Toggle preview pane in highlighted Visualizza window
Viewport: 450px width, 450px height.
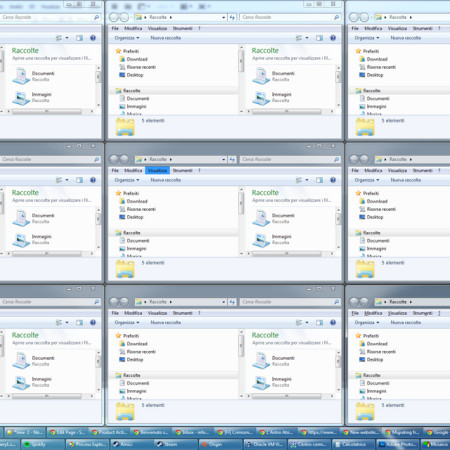pyautogui.click(x=319, y=180)
